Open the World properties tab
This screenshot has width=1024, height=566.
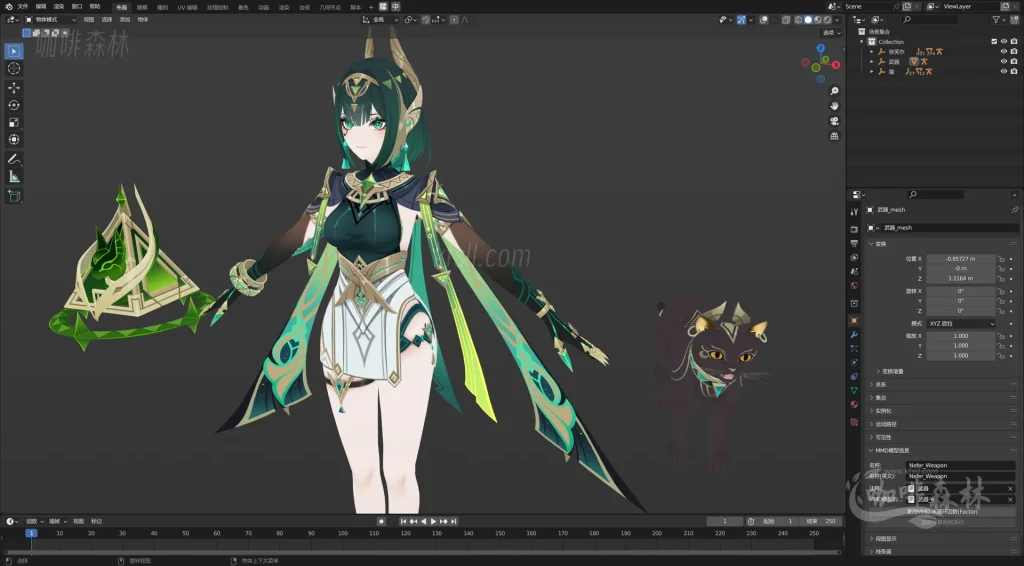click(x=854, y=286)
